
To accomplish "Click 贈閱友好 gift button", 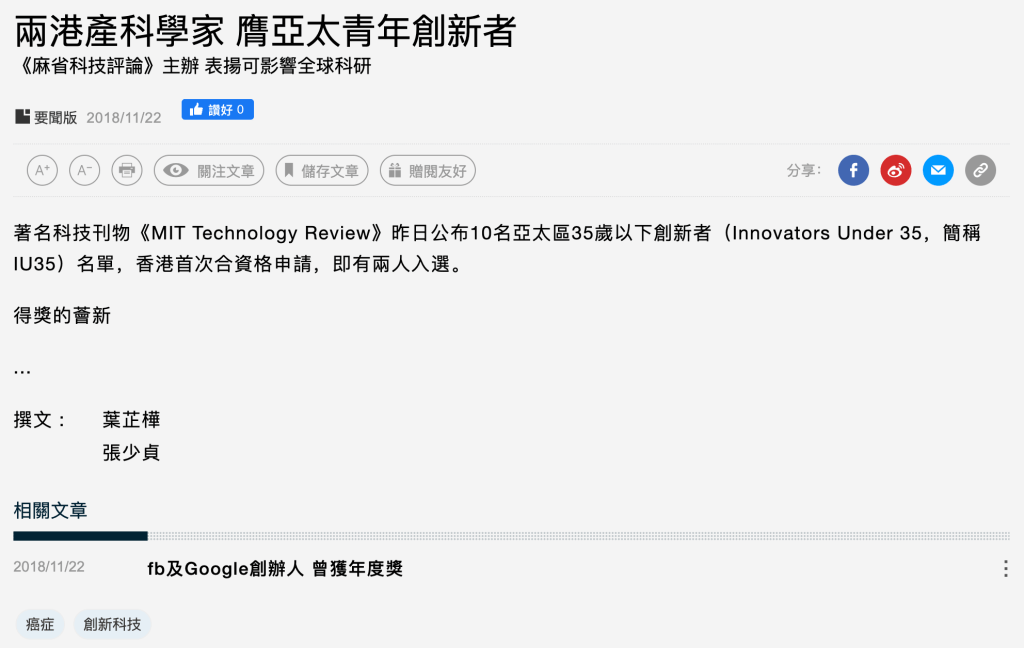I will (428, 171).
